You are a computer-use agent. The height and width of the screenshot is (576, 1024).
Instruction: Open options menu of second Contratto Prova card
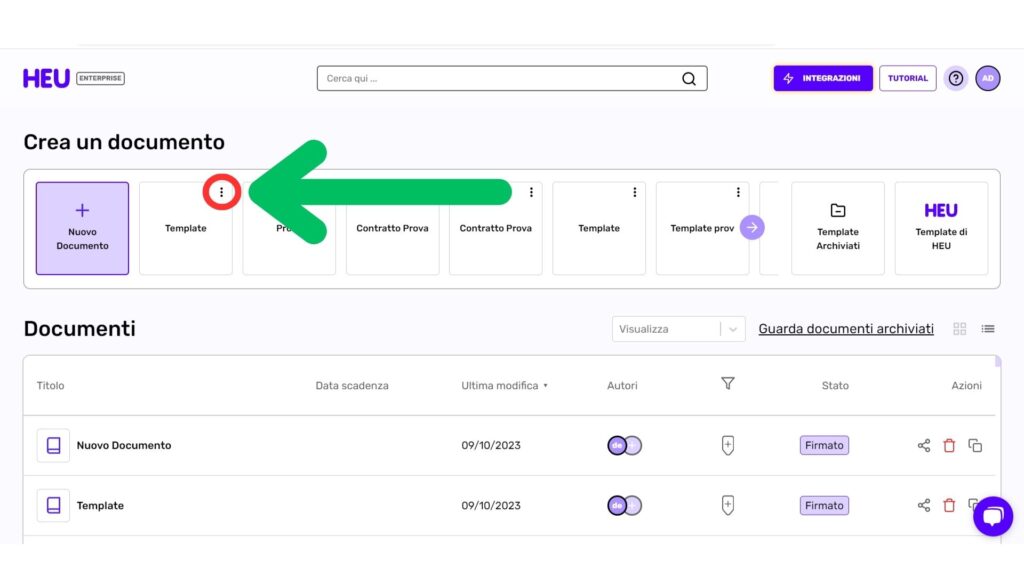click(x=531, y=192)
